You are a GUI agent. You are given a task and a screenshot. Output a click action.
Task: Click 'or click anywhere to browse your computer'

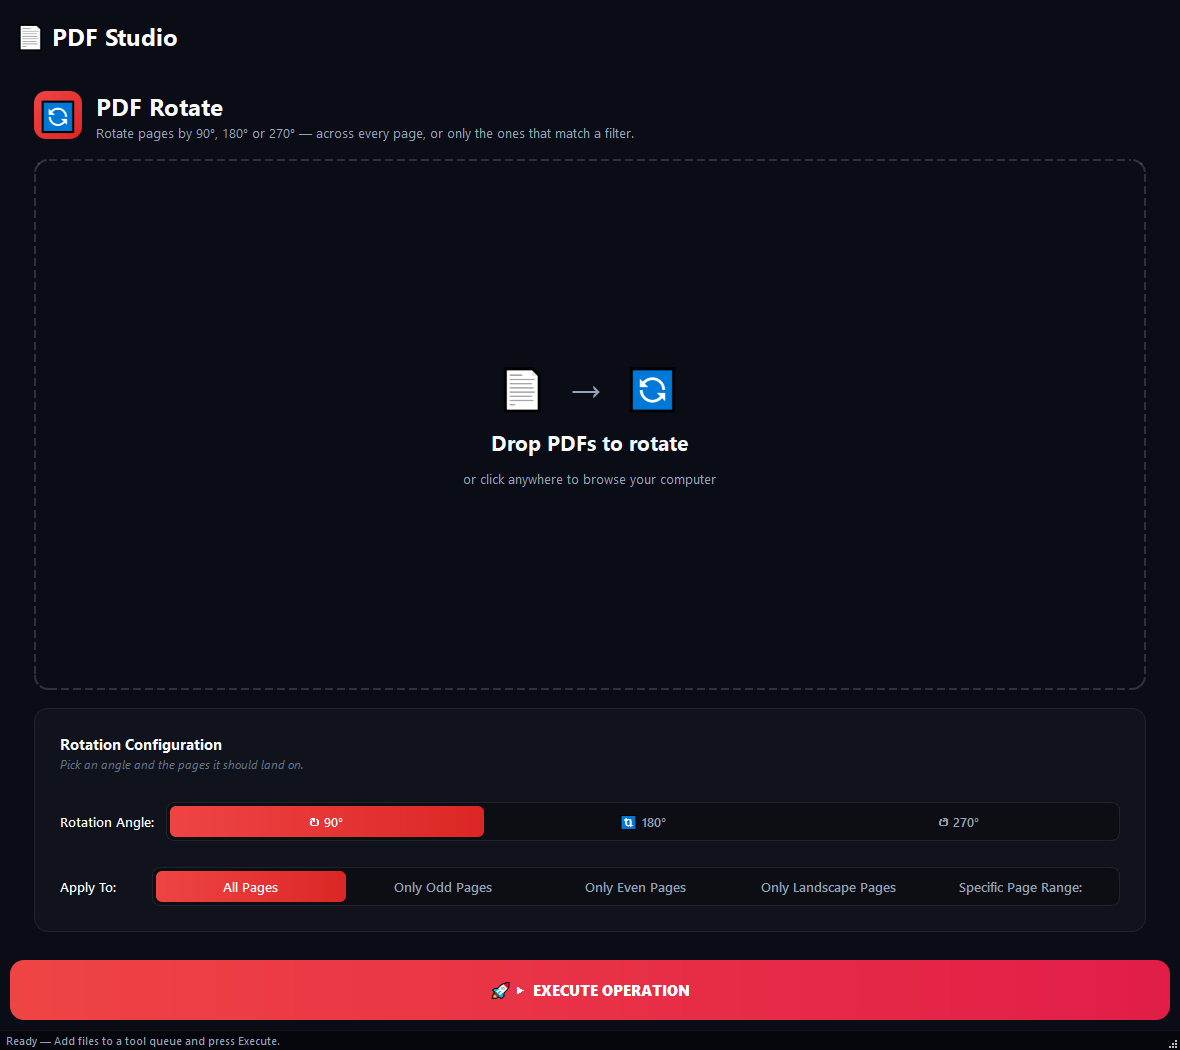(x=589, y=479)
